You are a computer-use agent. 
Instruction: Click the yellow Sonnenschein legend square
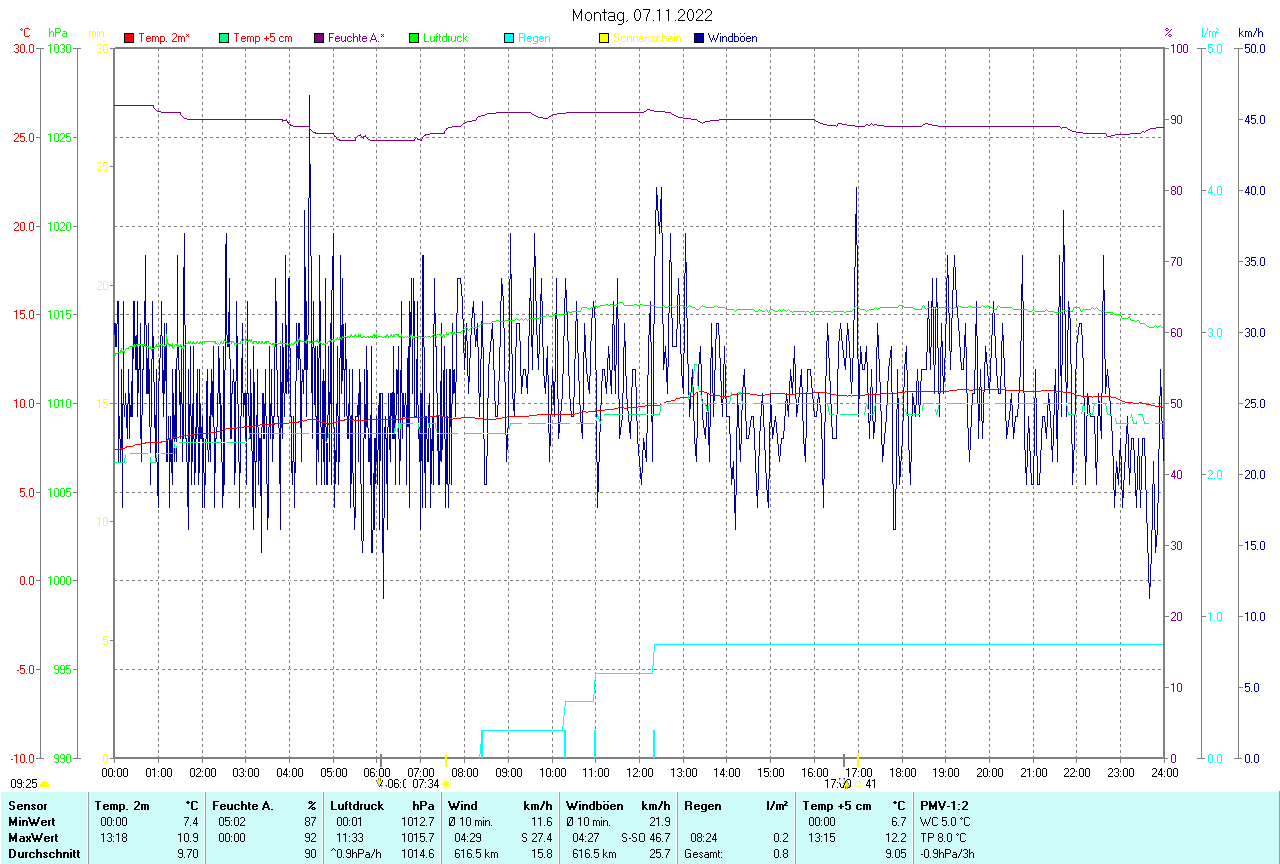pos(603,38)
